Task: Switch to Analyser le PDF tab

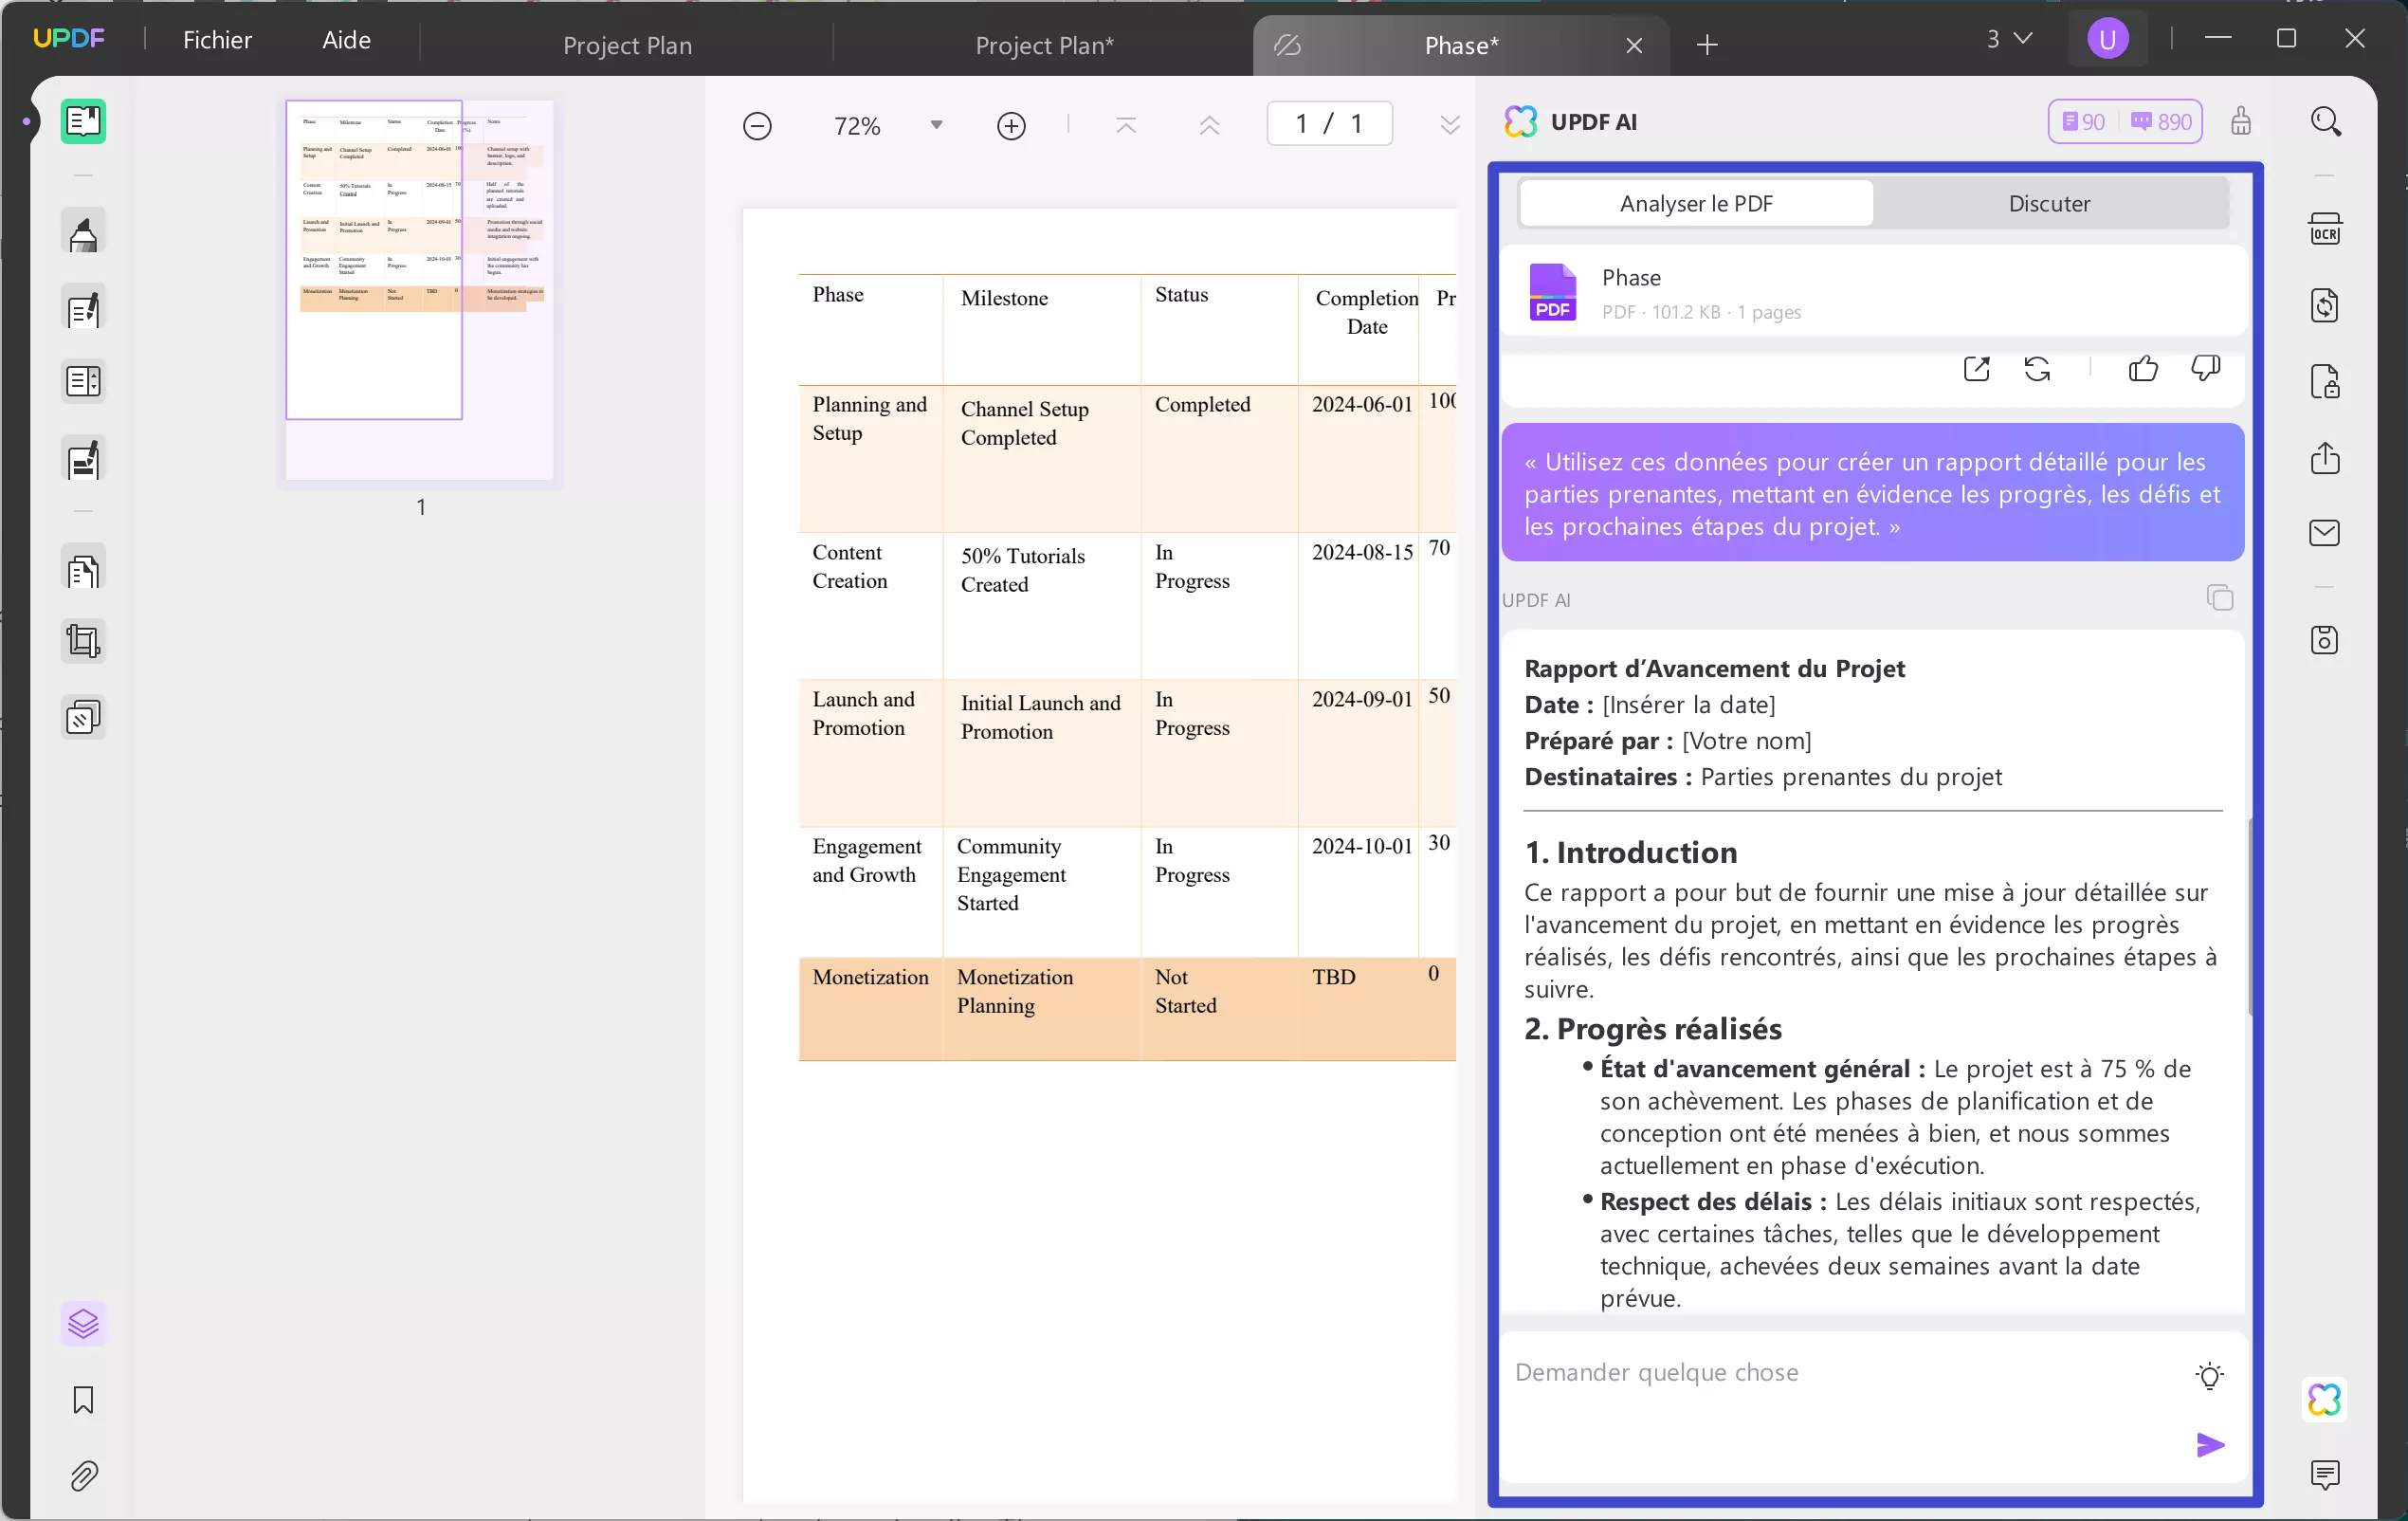Action: pyautogui.click(x=1693, y=202)
